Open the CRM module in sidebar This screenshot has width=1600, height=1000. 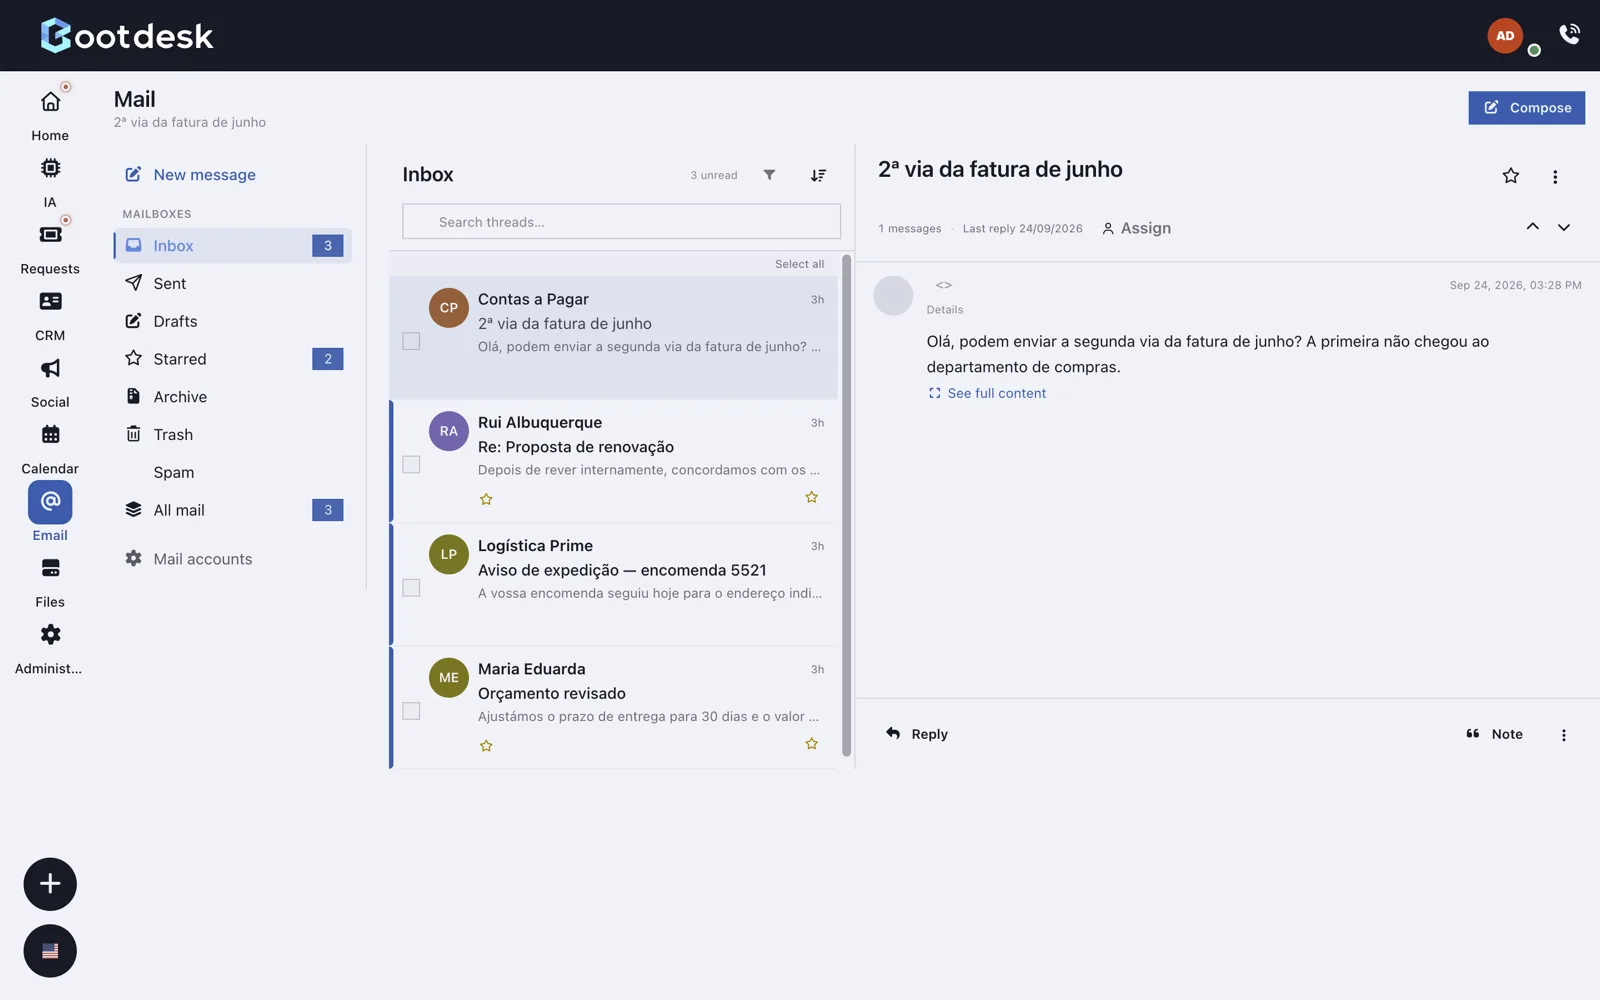tap(50, 315)
